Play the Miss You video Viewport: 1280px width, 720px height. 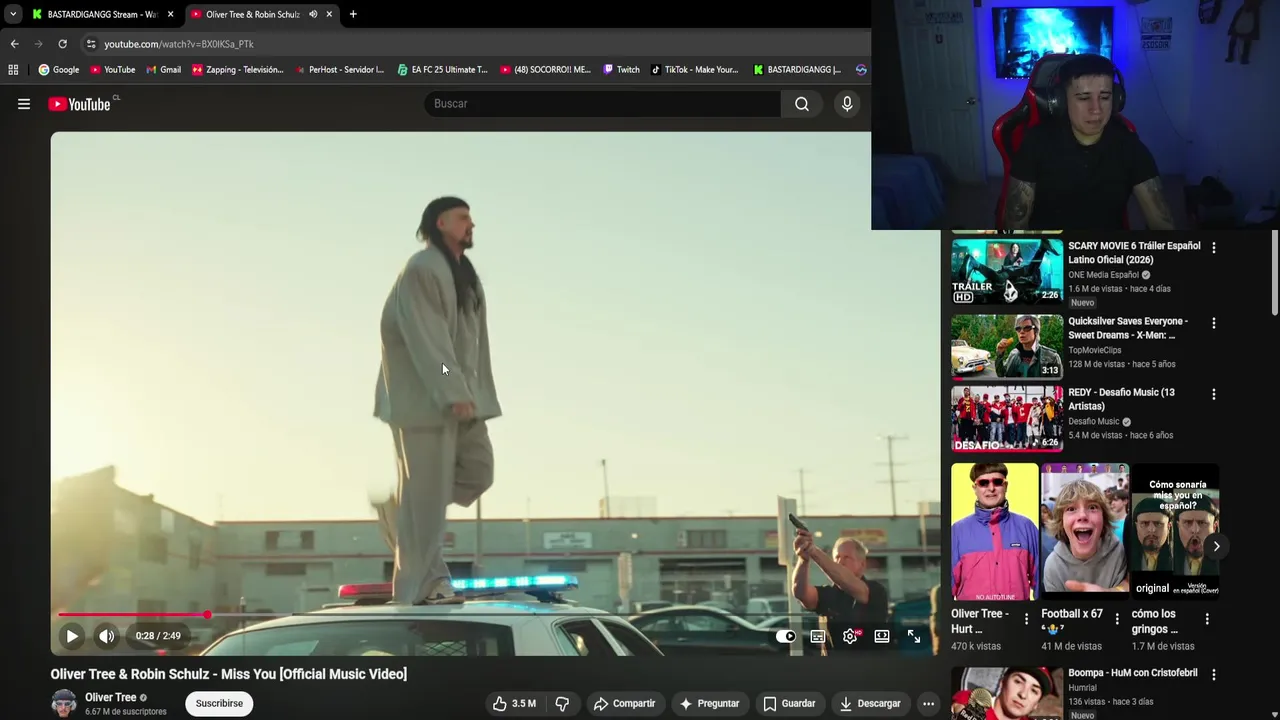point(72,636)
